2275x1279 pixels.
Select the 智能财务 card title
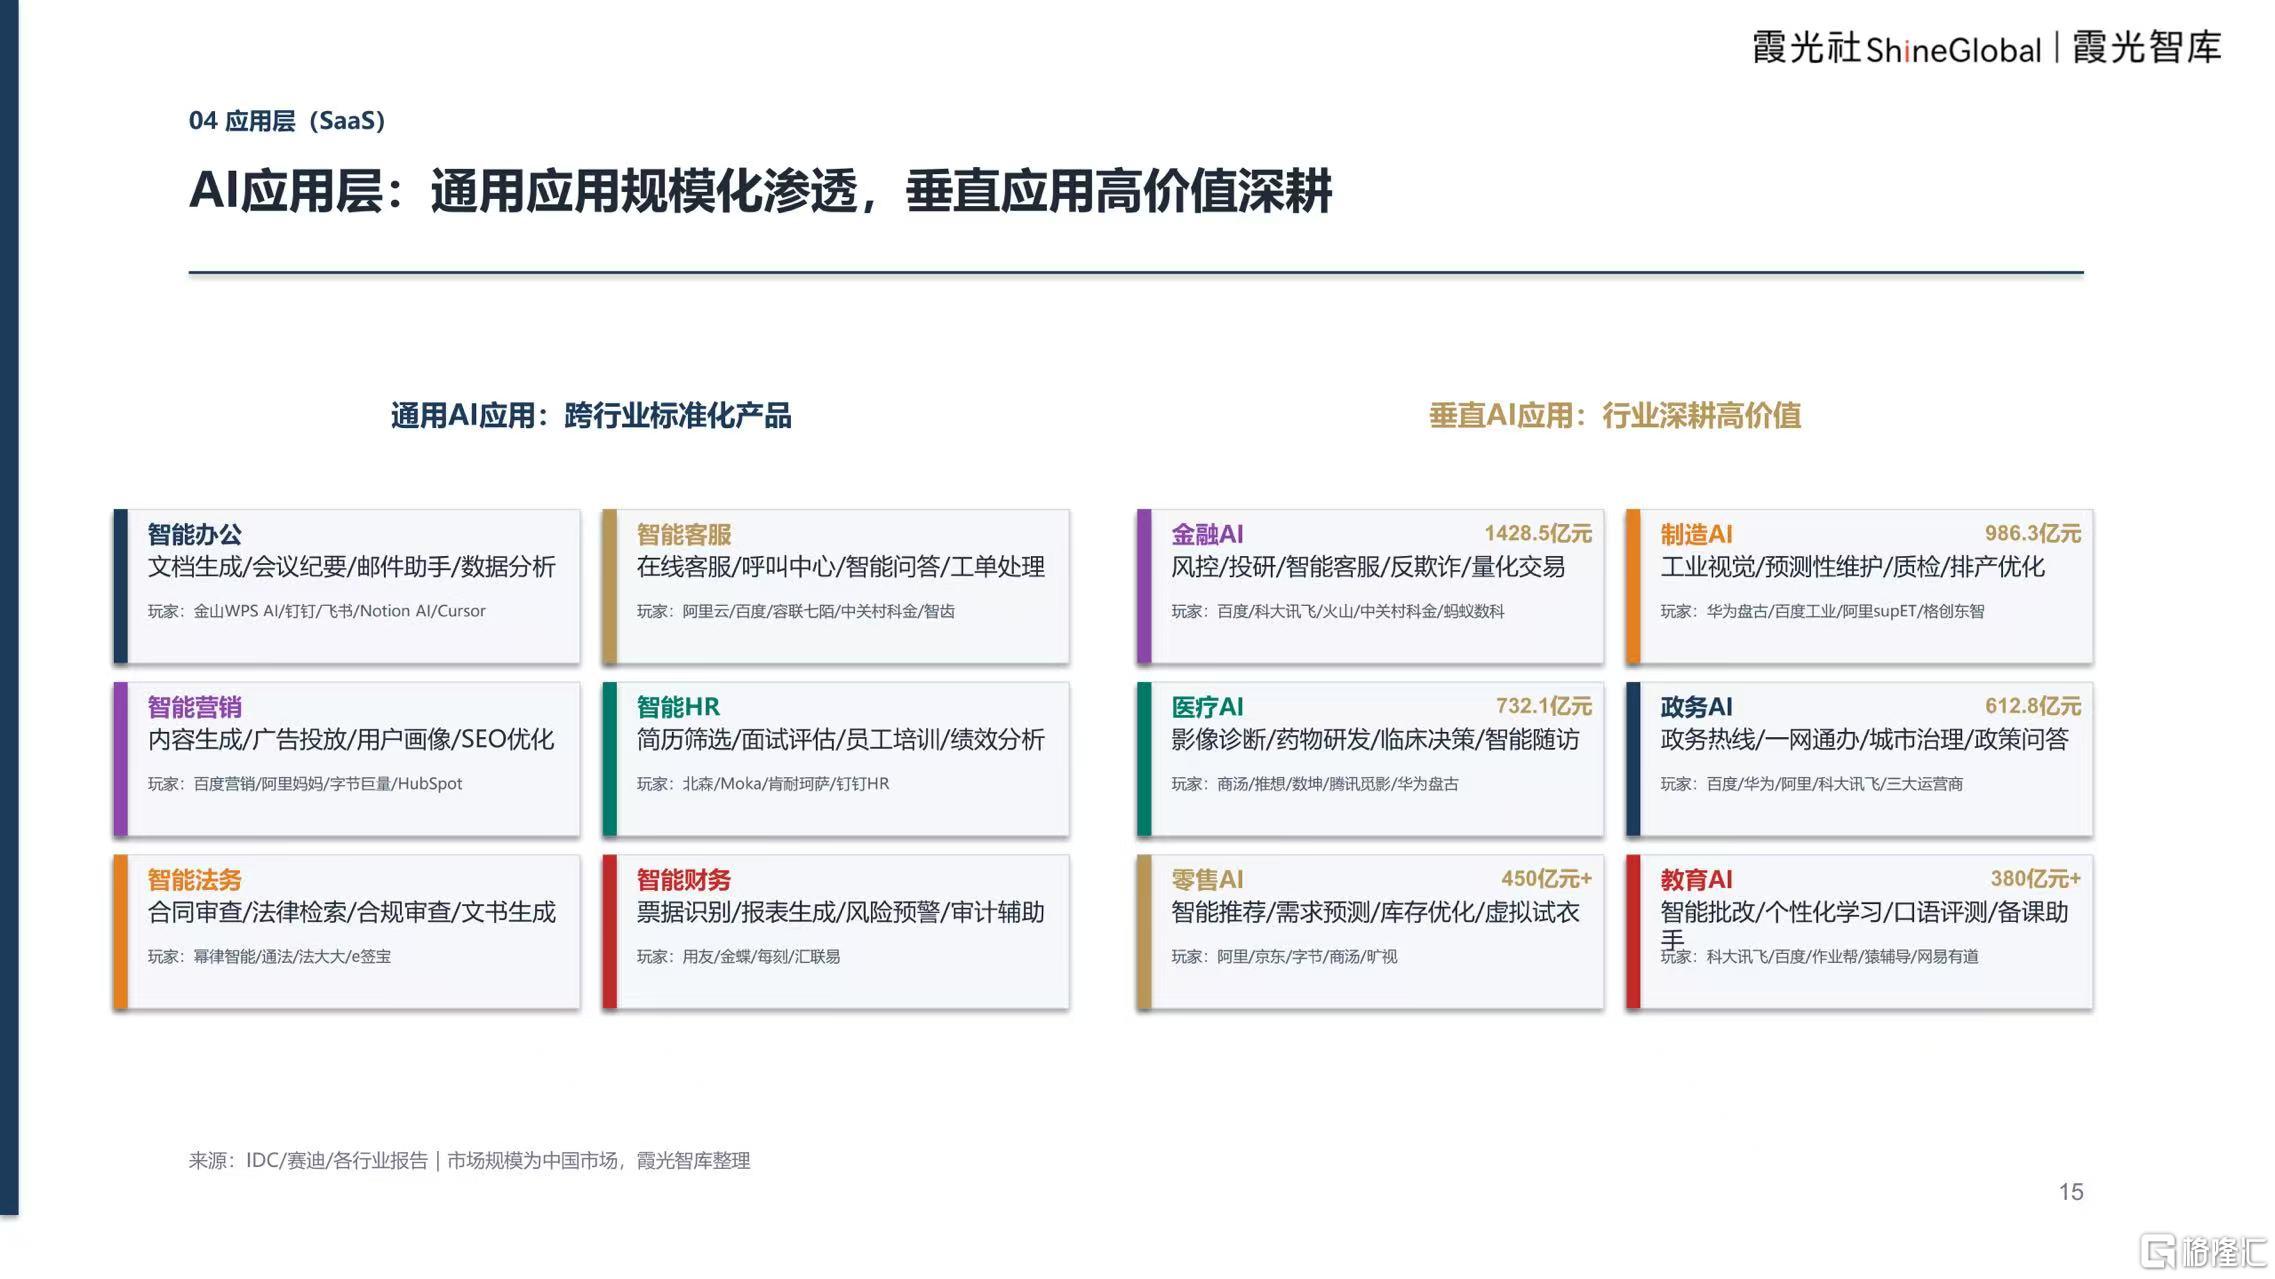(684, 880)
